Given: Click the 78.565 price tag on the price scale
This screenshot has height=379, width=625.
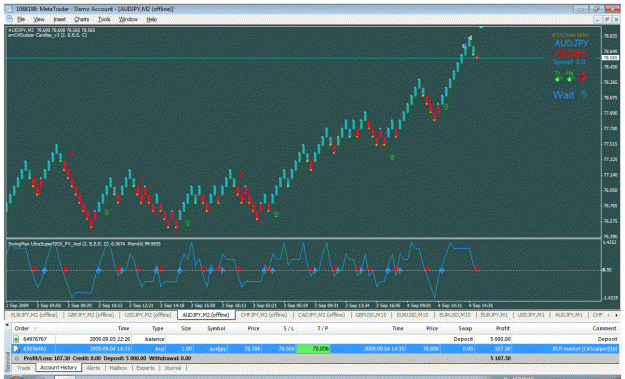Looking at the screenshot, I should [x=610, y=58].
